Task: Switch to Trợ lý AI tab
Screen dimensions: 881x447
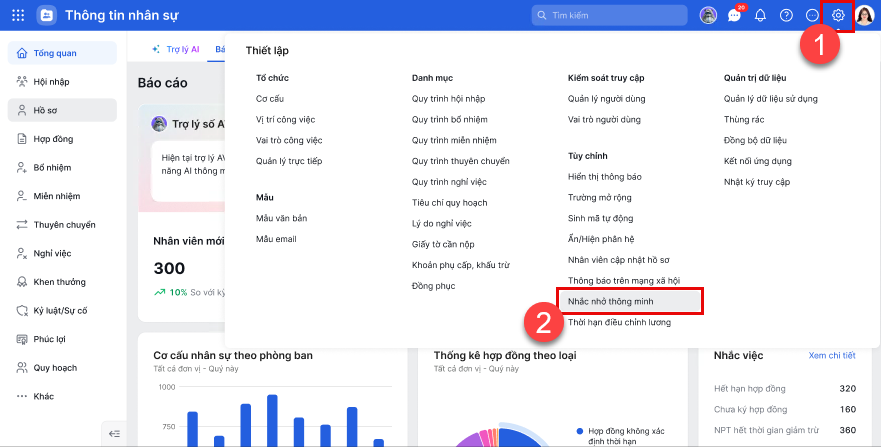Action: (175, 49)
